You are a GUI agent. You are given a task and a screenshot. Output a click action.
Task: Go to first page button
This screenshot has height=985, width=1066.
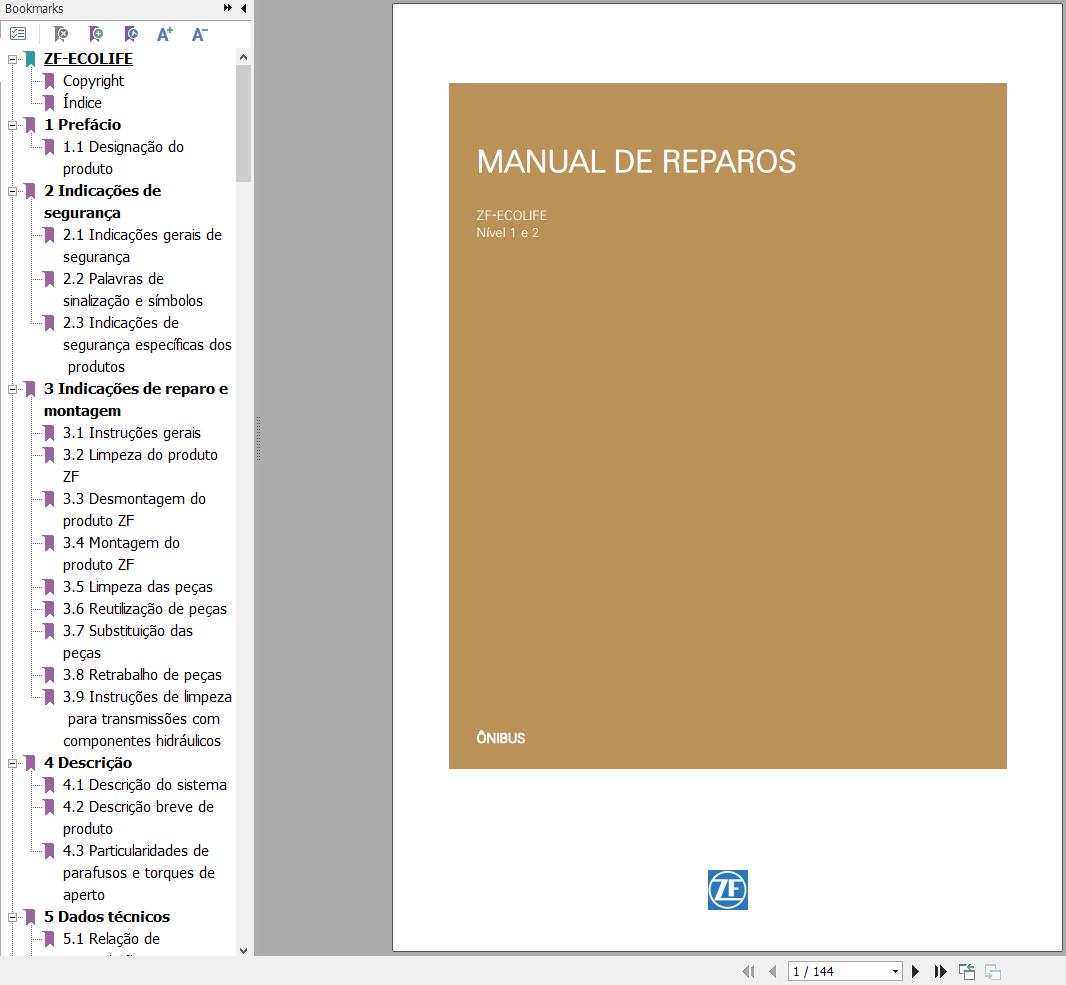(x=749, y=971)
